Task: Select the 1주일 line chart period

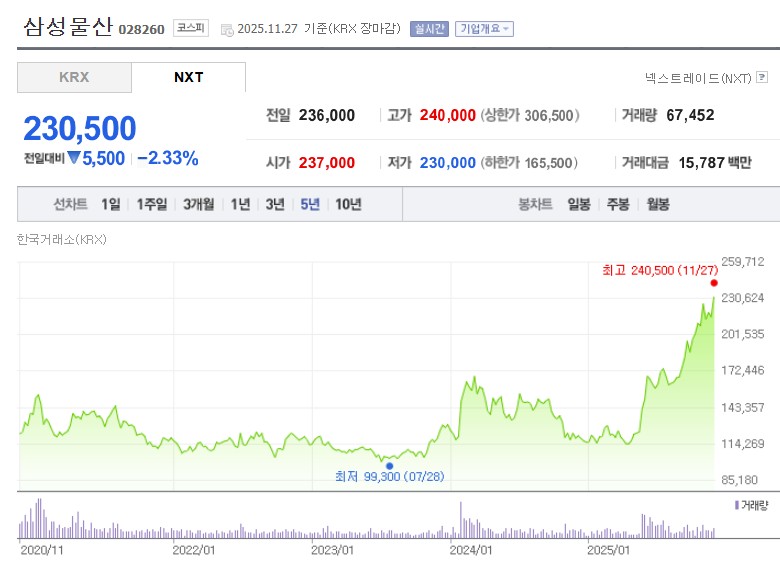Action: (x=152, y=204)
